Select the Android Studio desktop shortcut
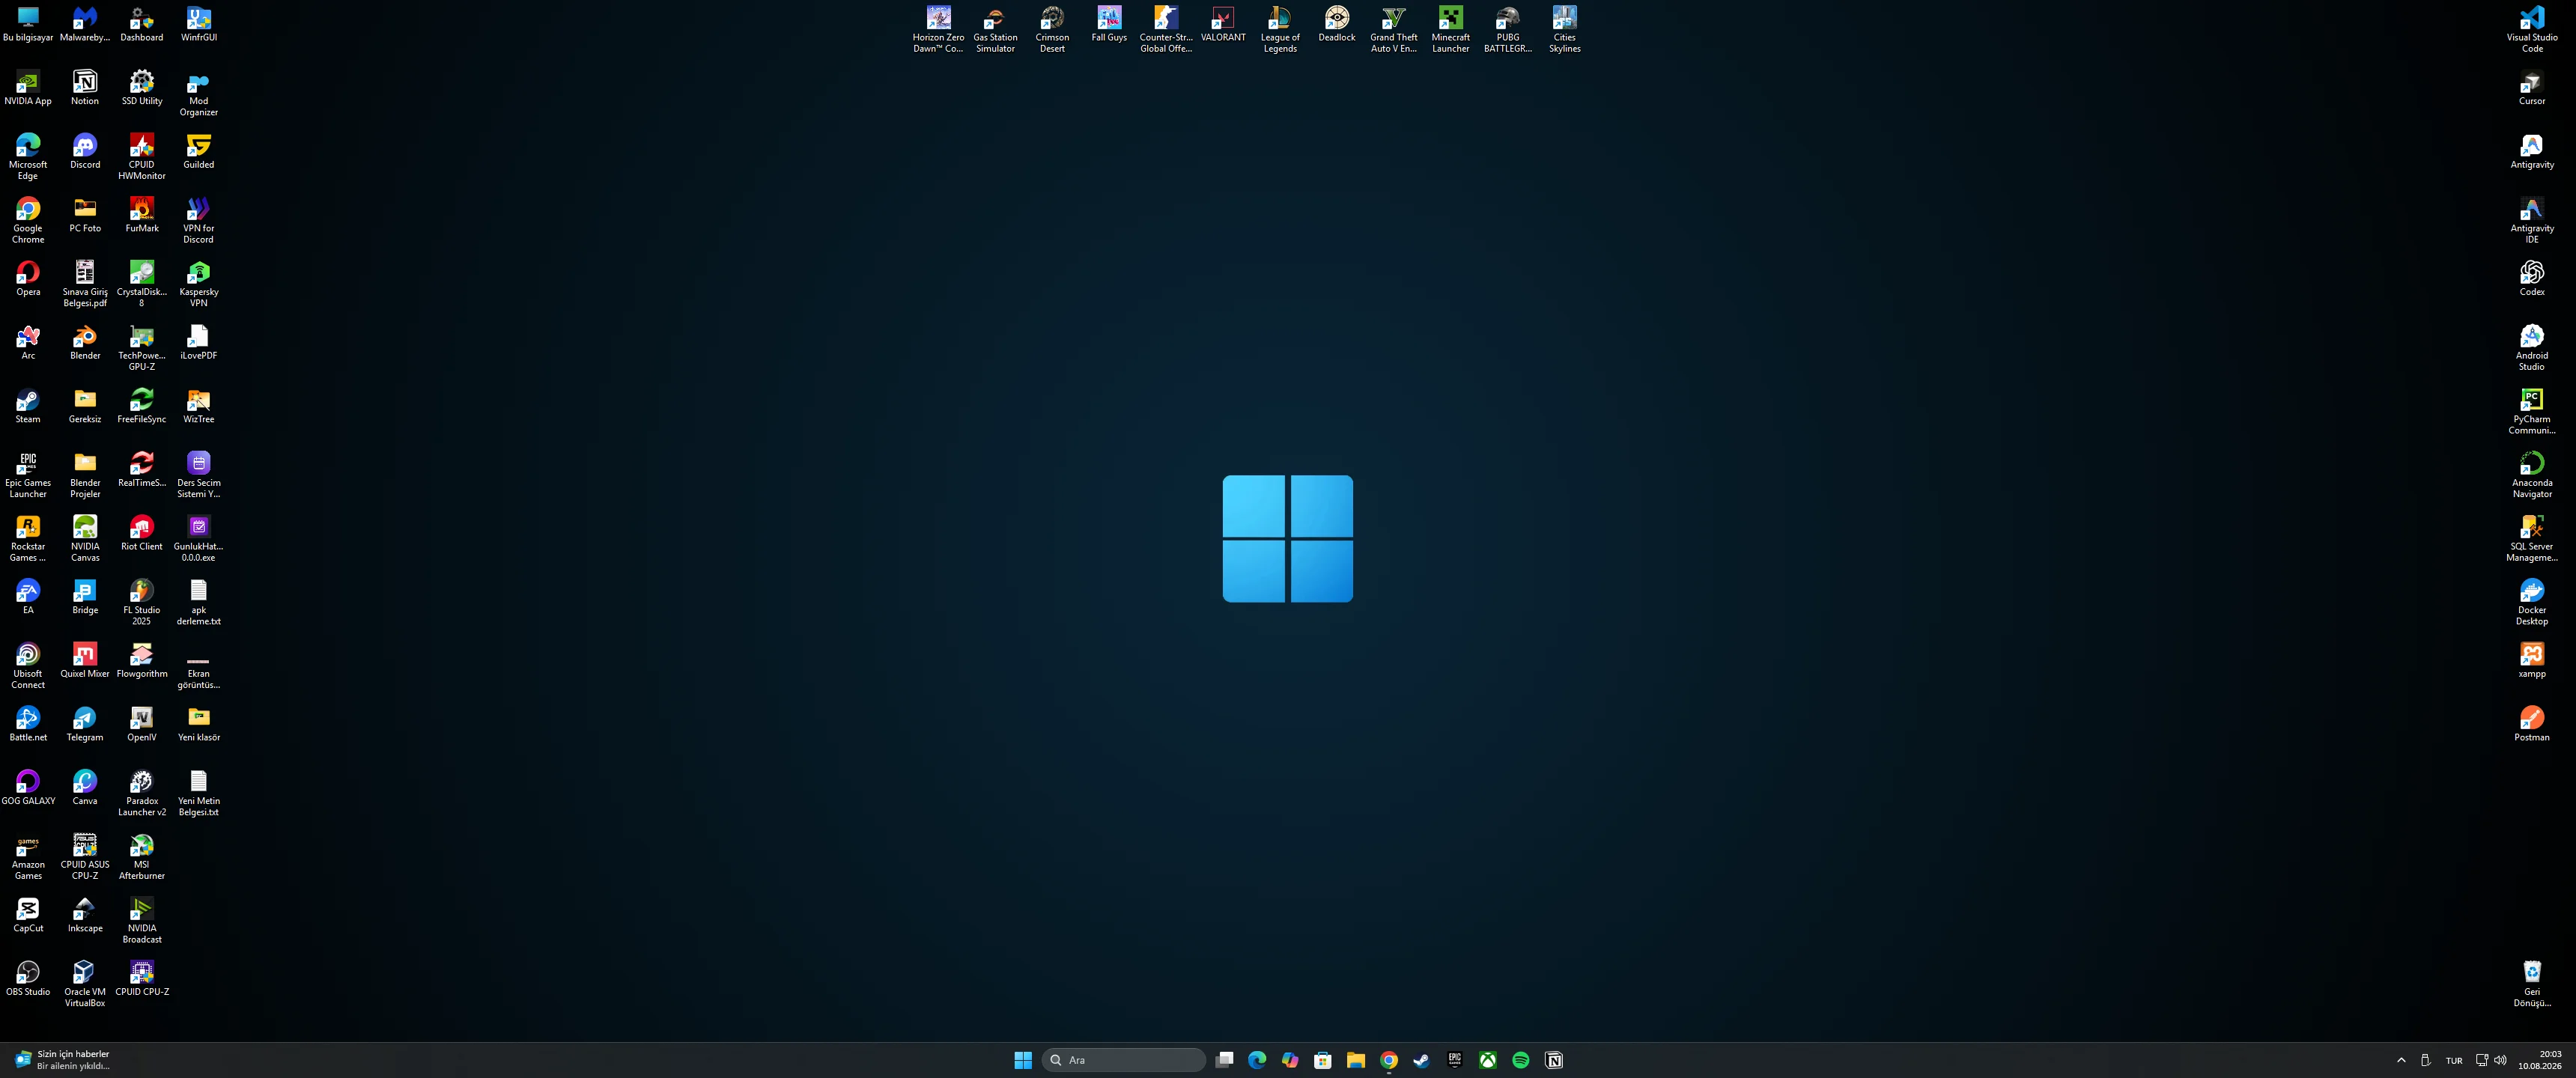 (2532, 347)
